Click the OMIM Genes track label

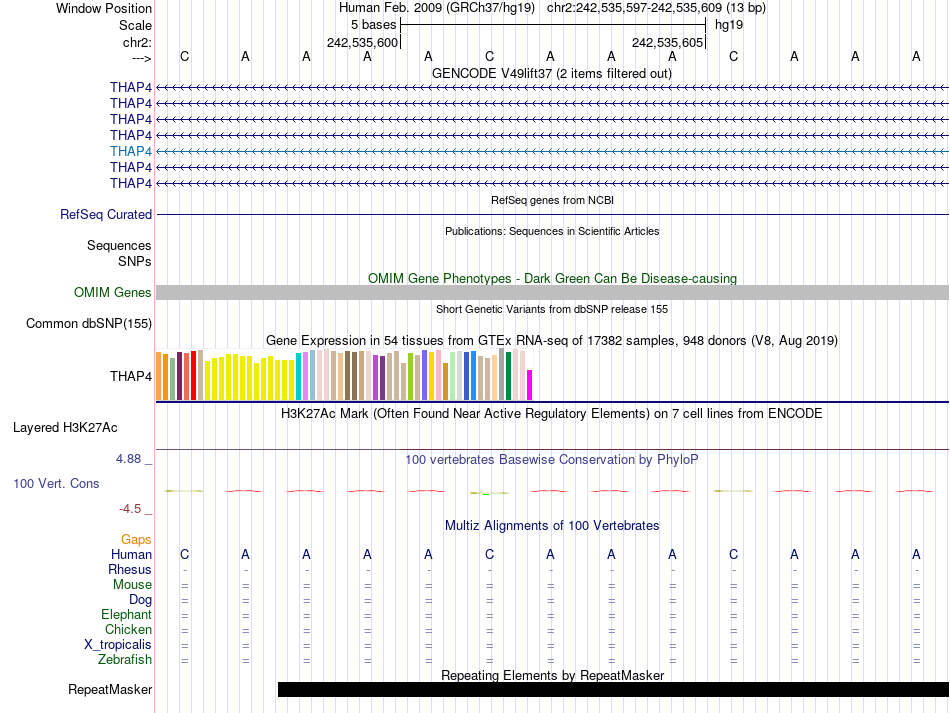[113, 292]
